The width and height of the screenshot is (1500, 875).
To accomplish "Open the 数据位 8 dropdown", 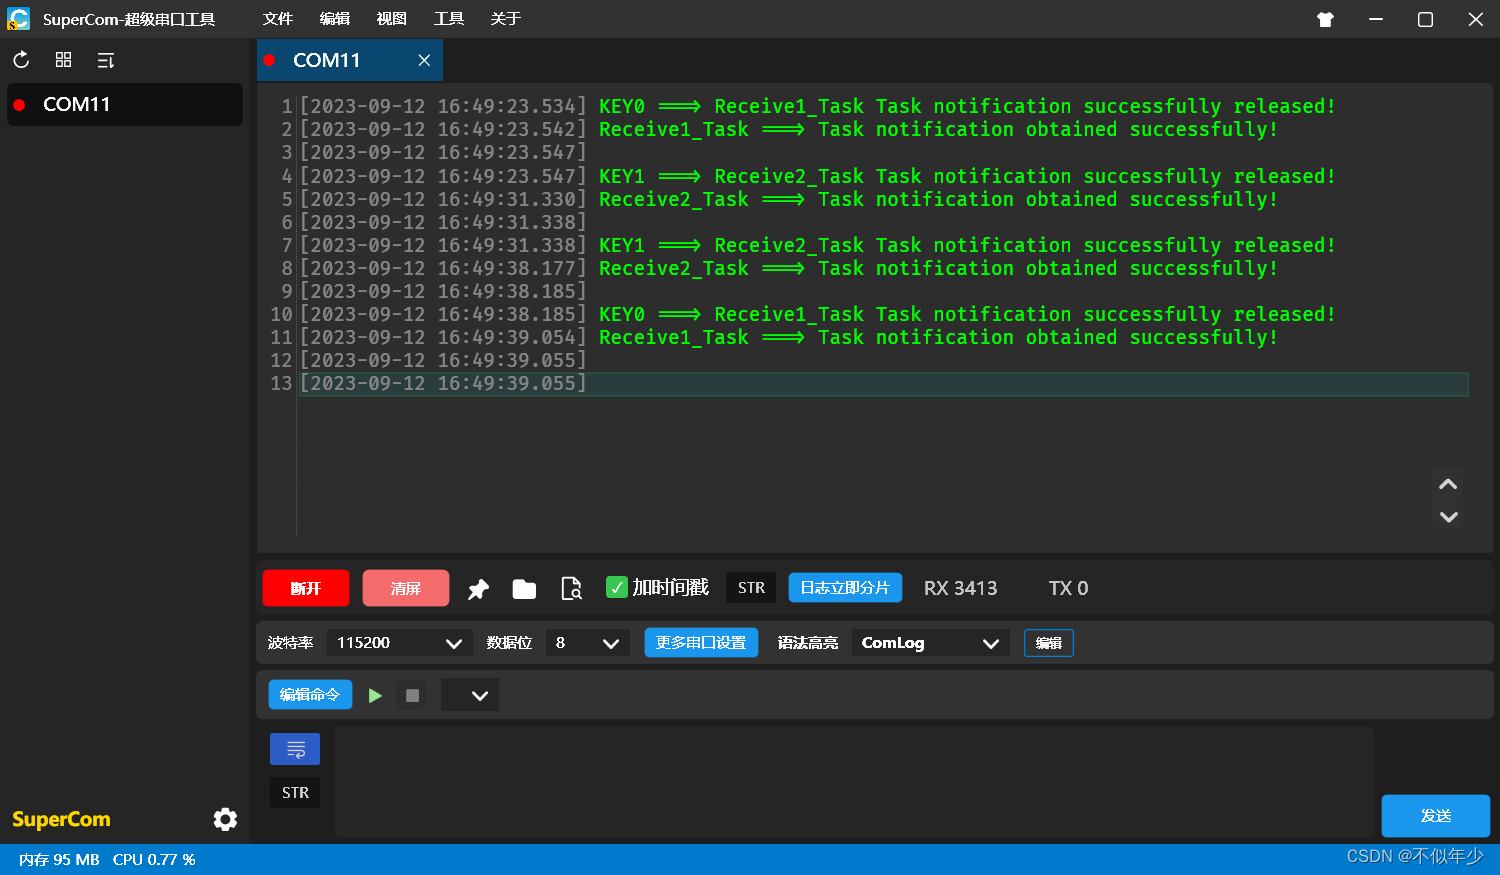I will click(x=588, y=643).
